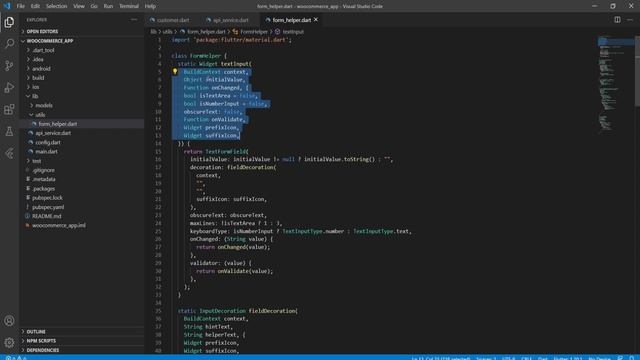Screen dimensions: 640x360
Task: Open pubspec.yaml in the explorer
Action: 82,207
